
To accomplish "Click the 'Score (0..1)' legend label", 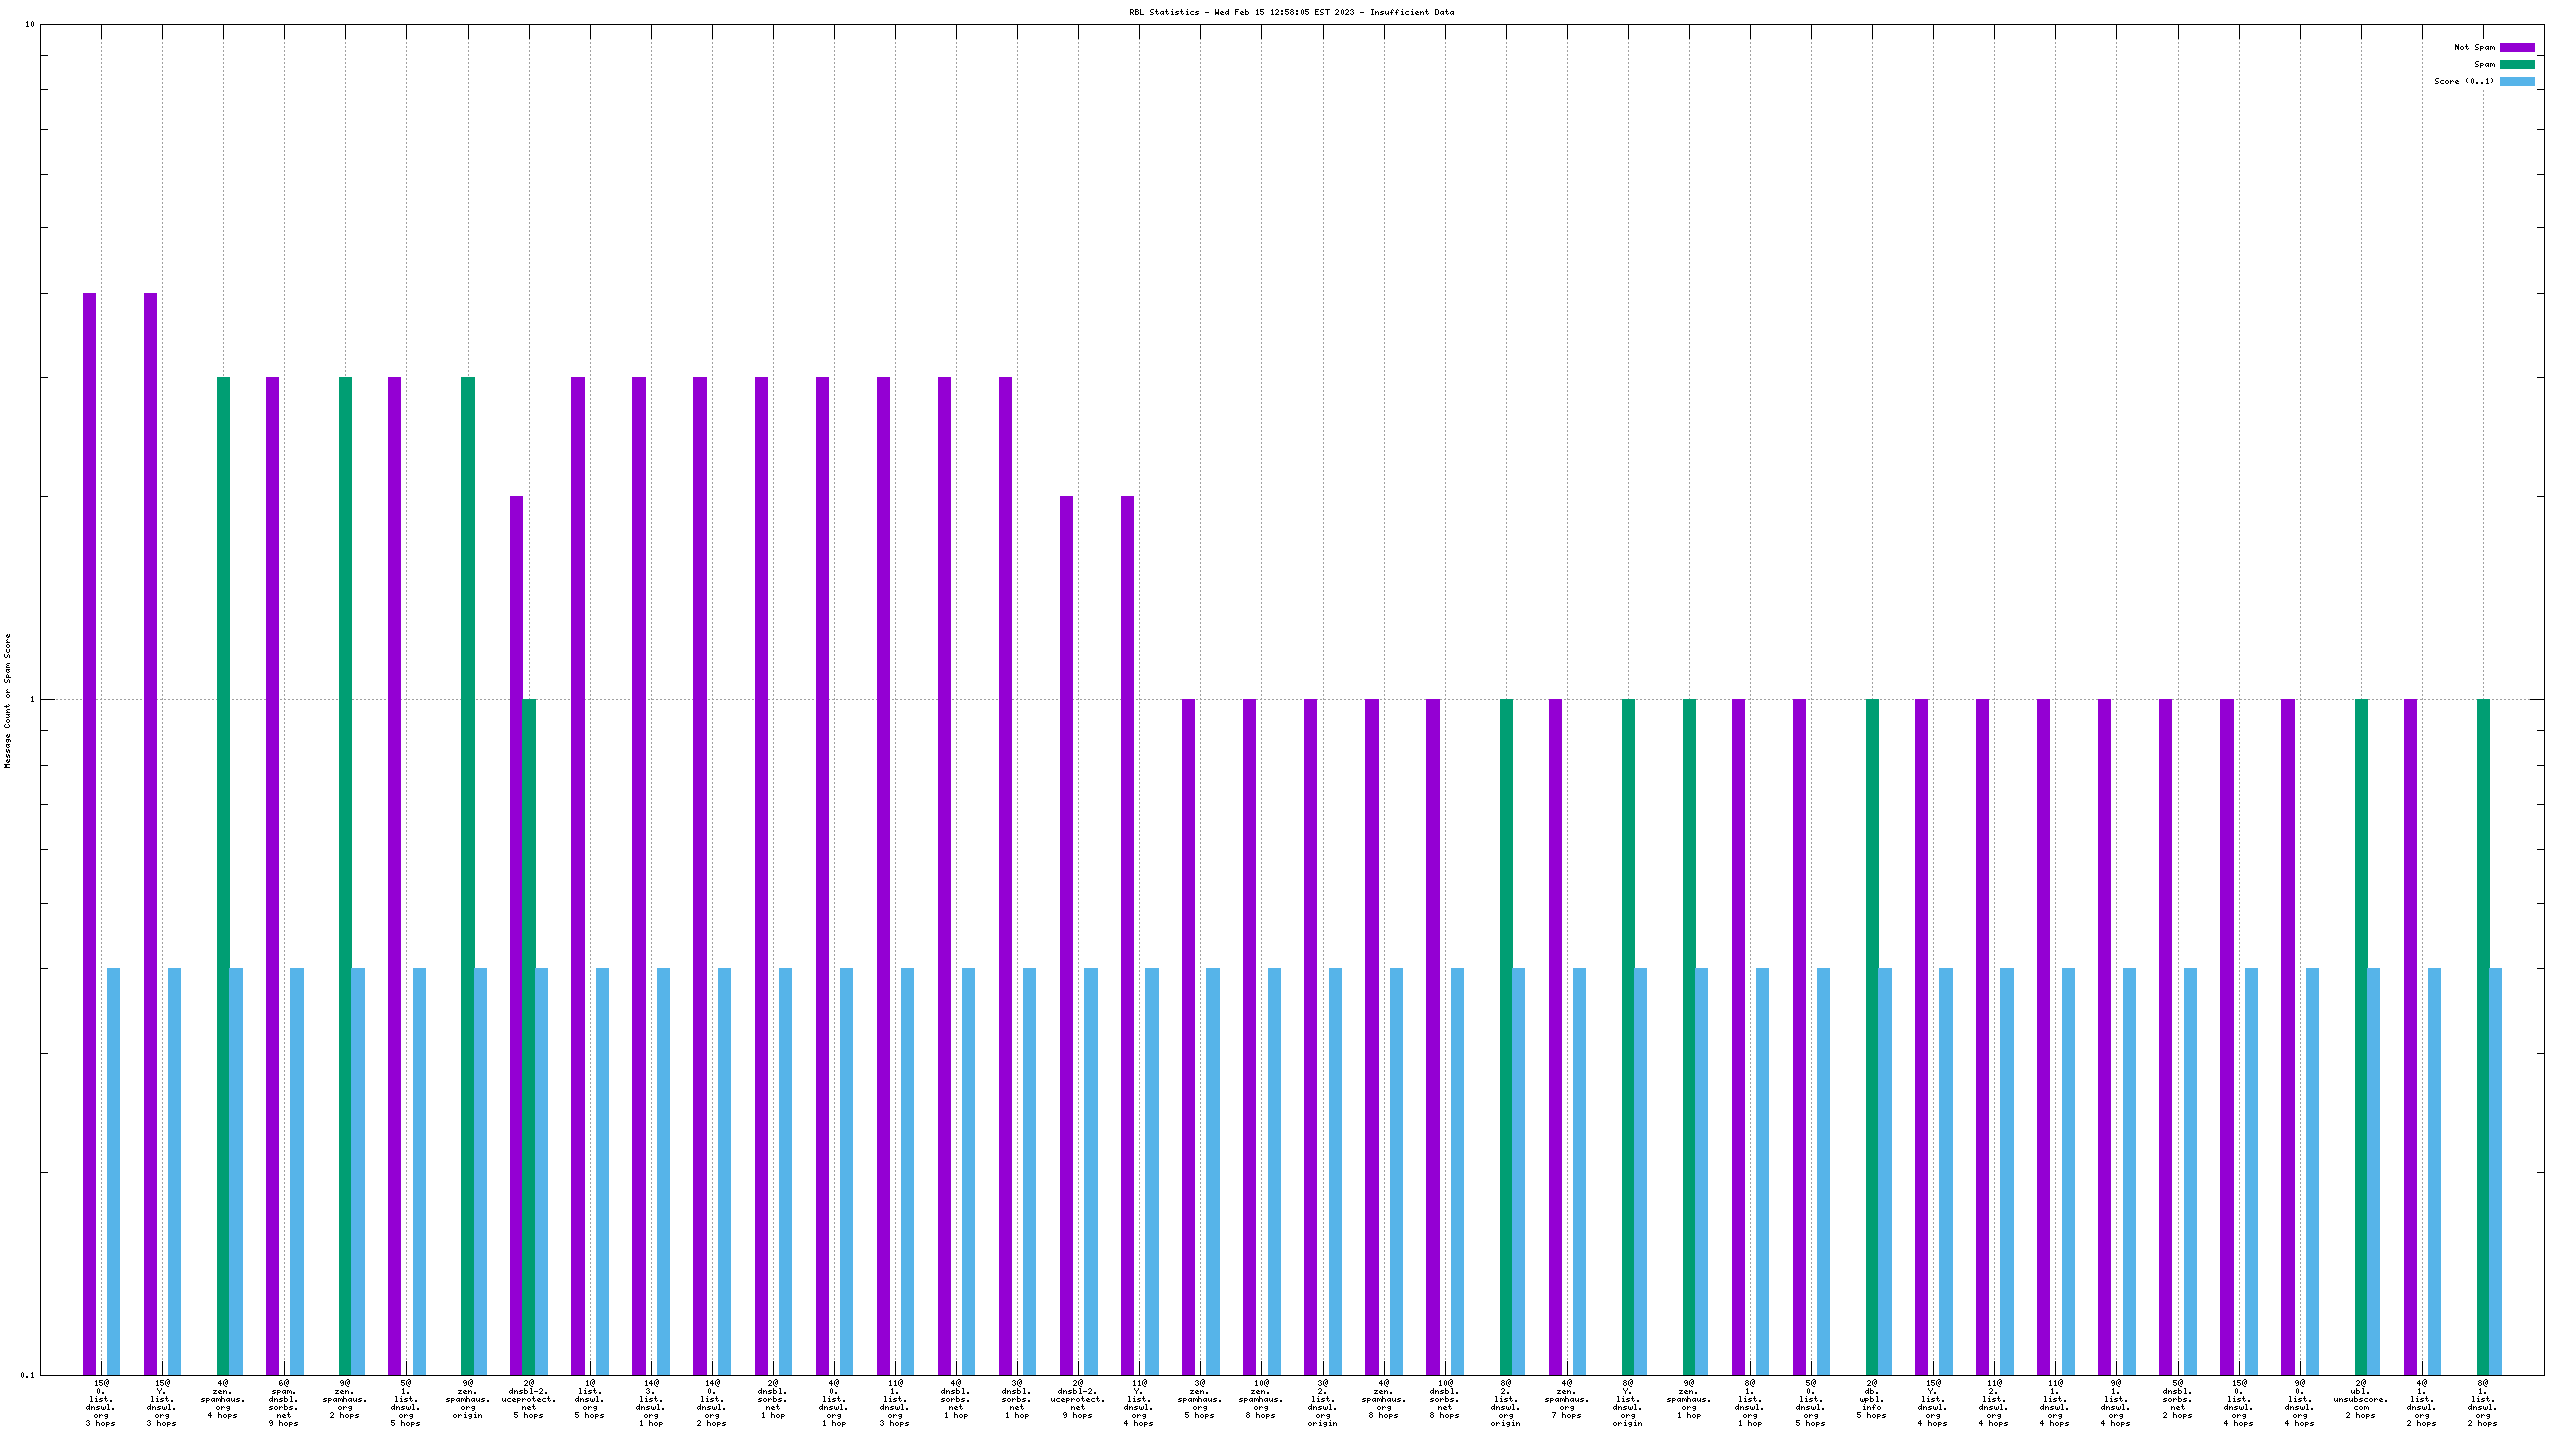I will (x=2464, y=81).
